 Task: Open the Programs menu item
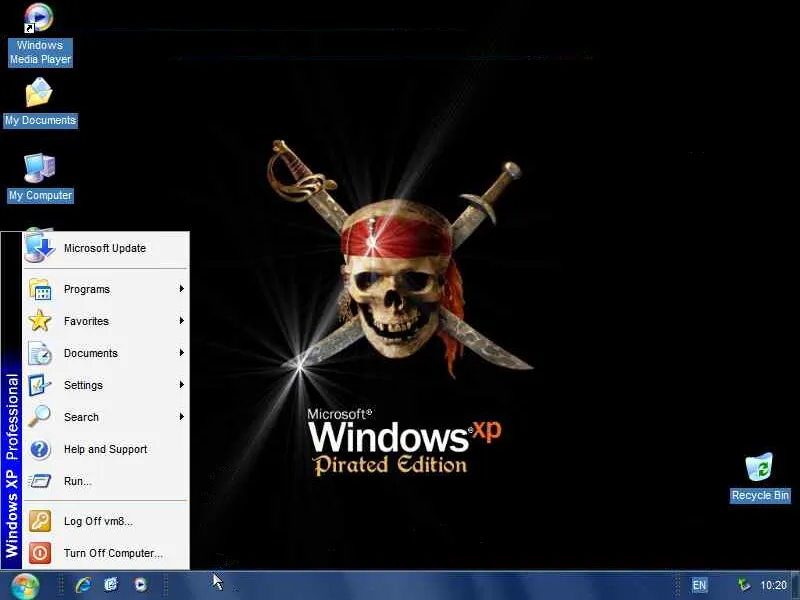coord(106,289)
